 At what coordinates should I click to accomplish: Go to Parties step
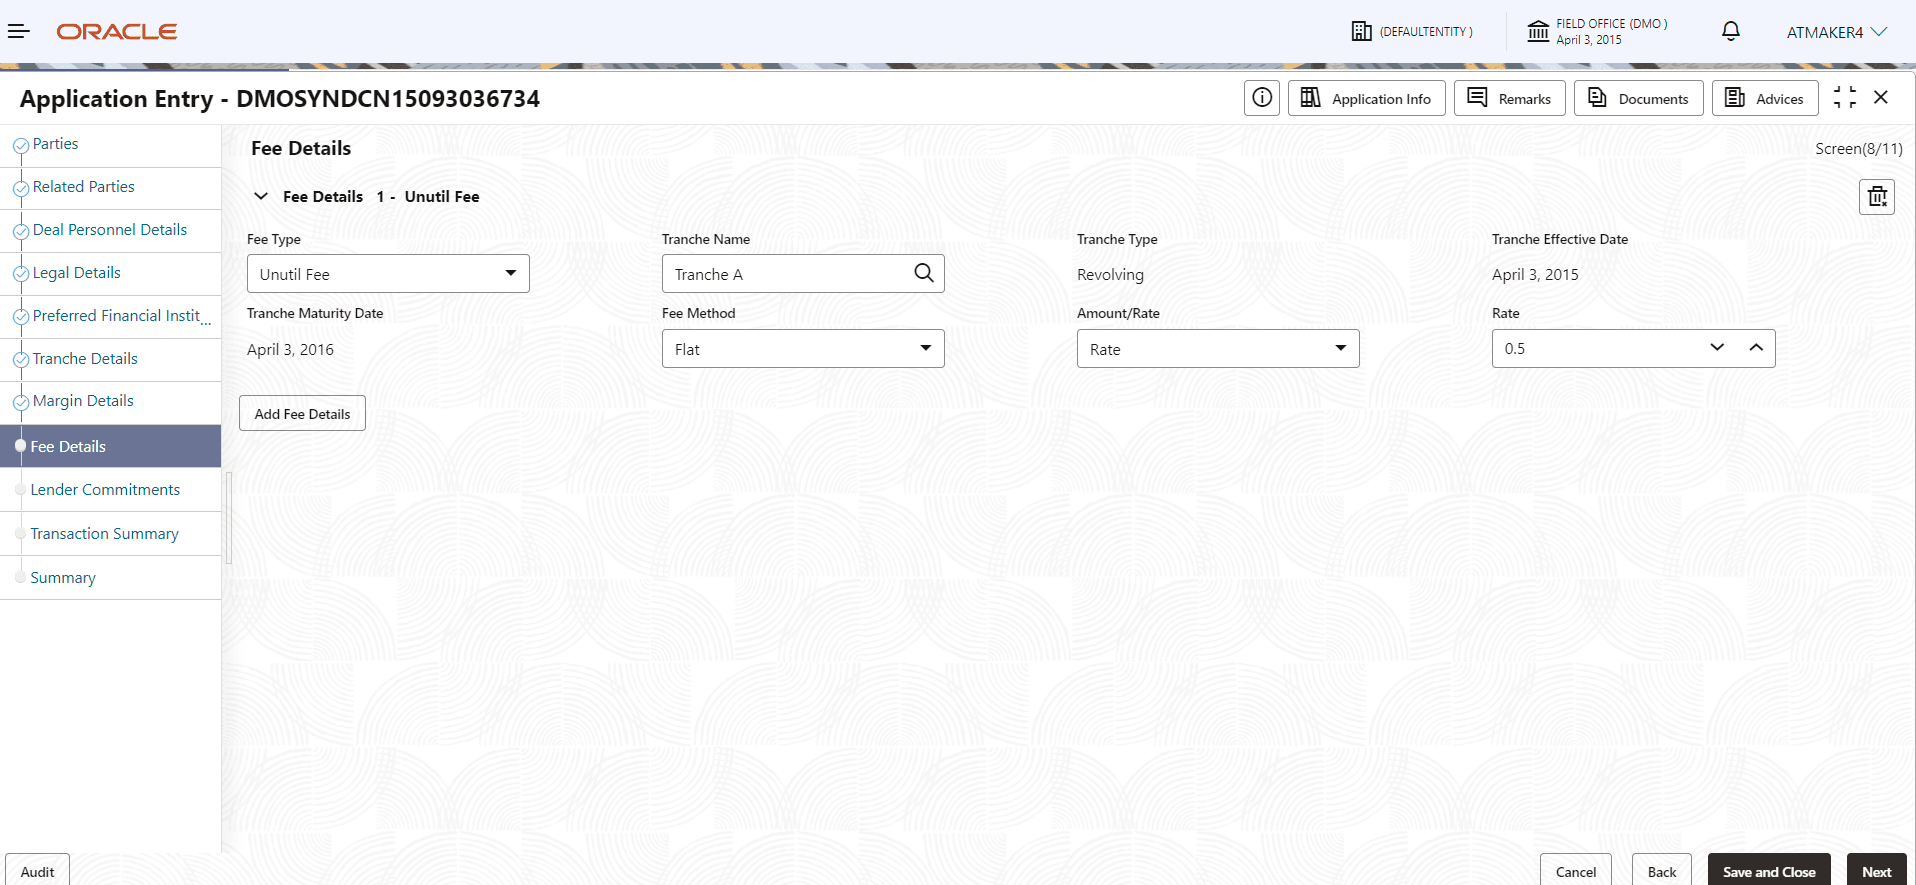point(55,144)
